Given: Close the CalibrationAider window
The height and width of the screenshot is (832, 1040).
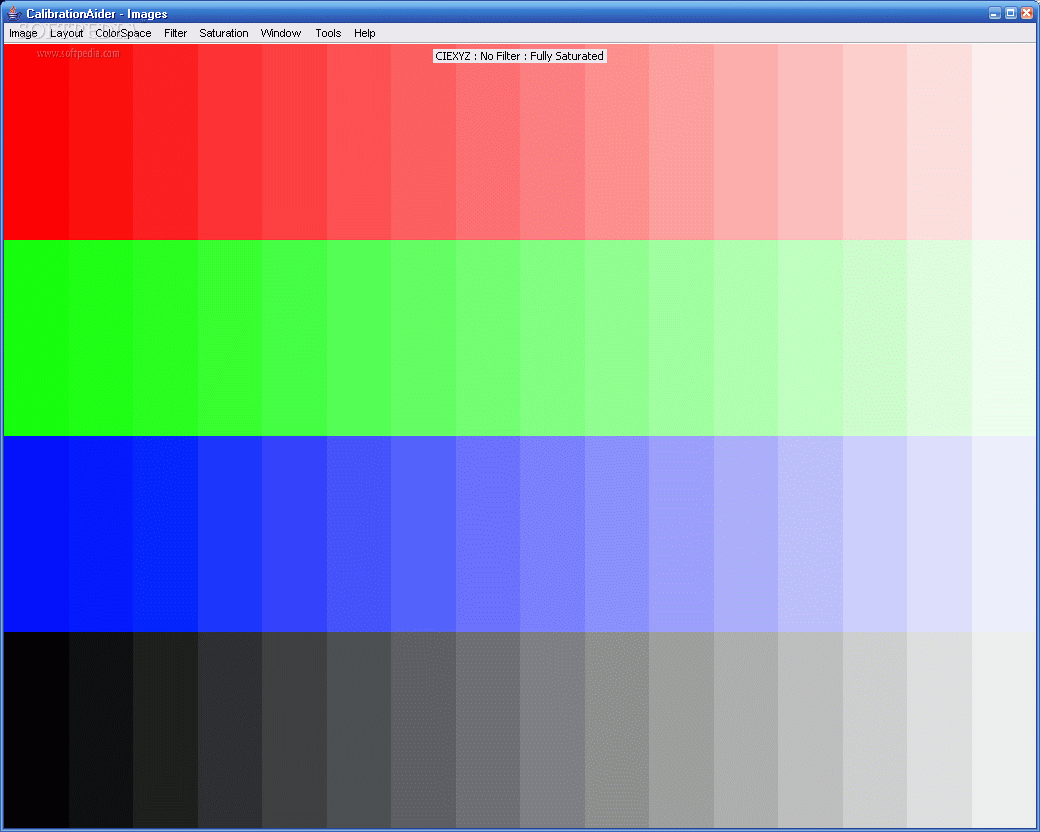Looking at the screenshot, I should [x=1027, y=13].
